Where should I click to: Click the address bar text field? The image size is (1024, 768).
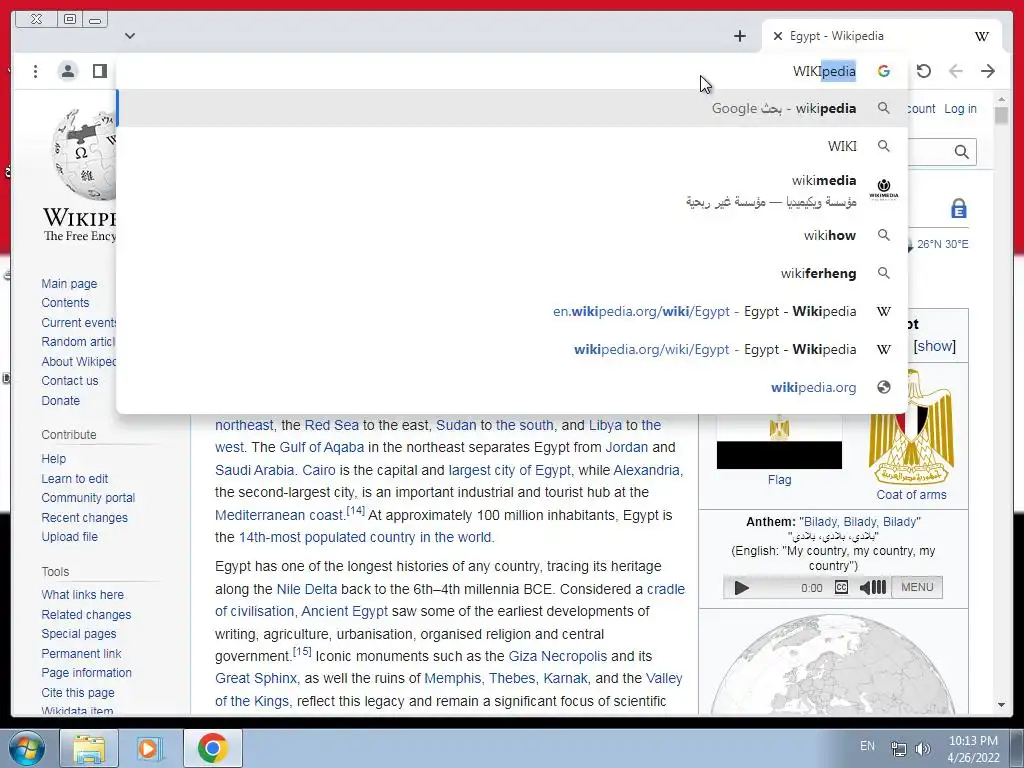[490, 71]
